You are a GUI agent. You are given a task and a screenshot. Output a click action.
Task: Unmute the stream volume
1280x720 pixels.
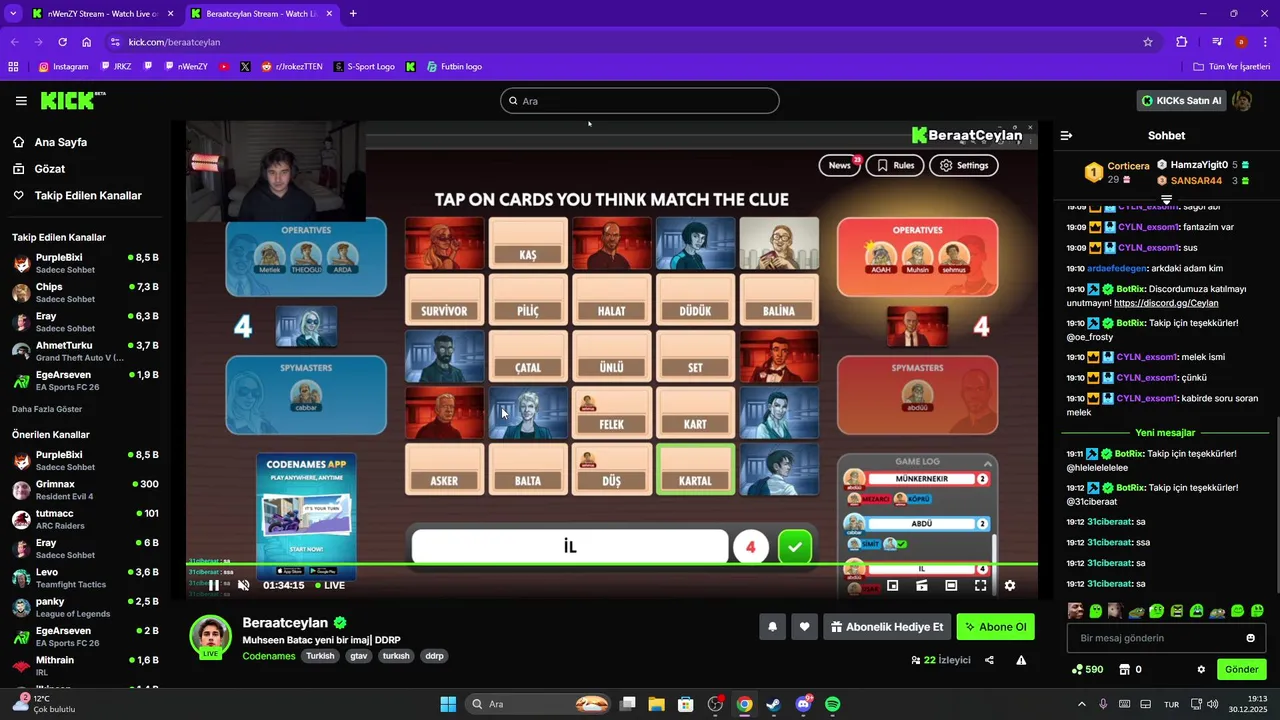click(x=243, y=585)
